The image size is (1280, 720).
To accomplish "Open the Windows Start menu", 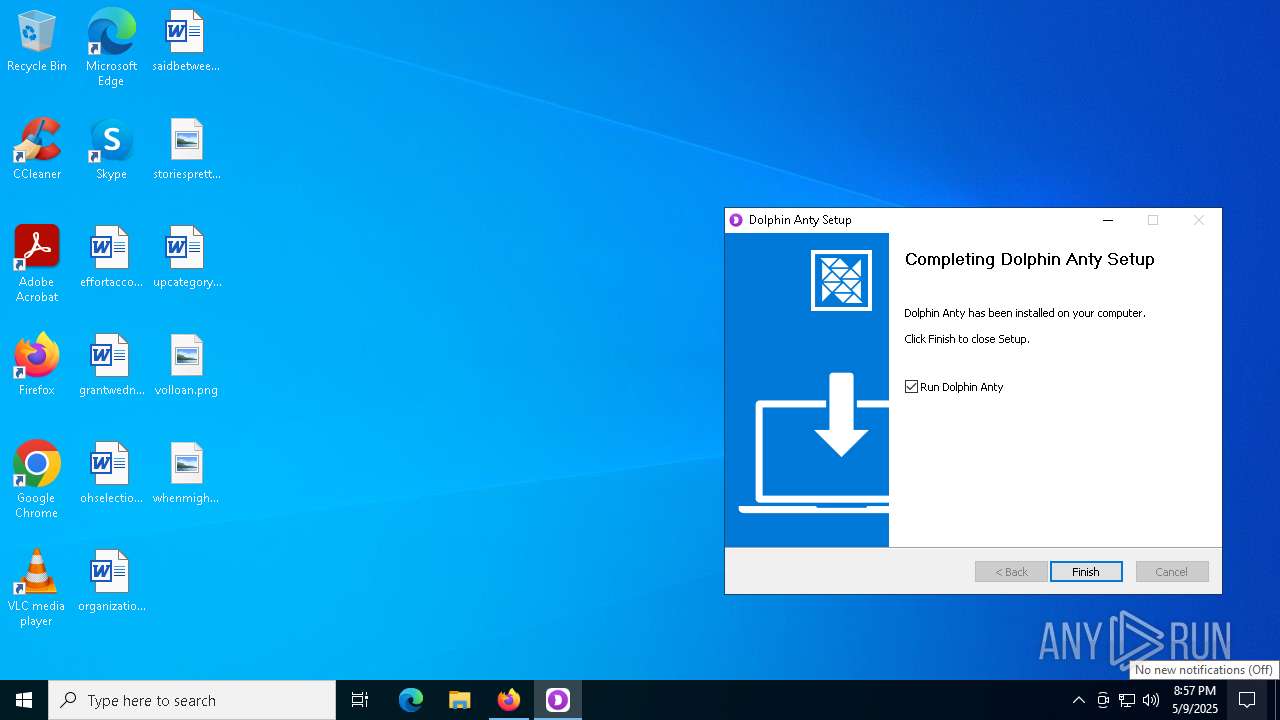I will [x=24, y=700].
